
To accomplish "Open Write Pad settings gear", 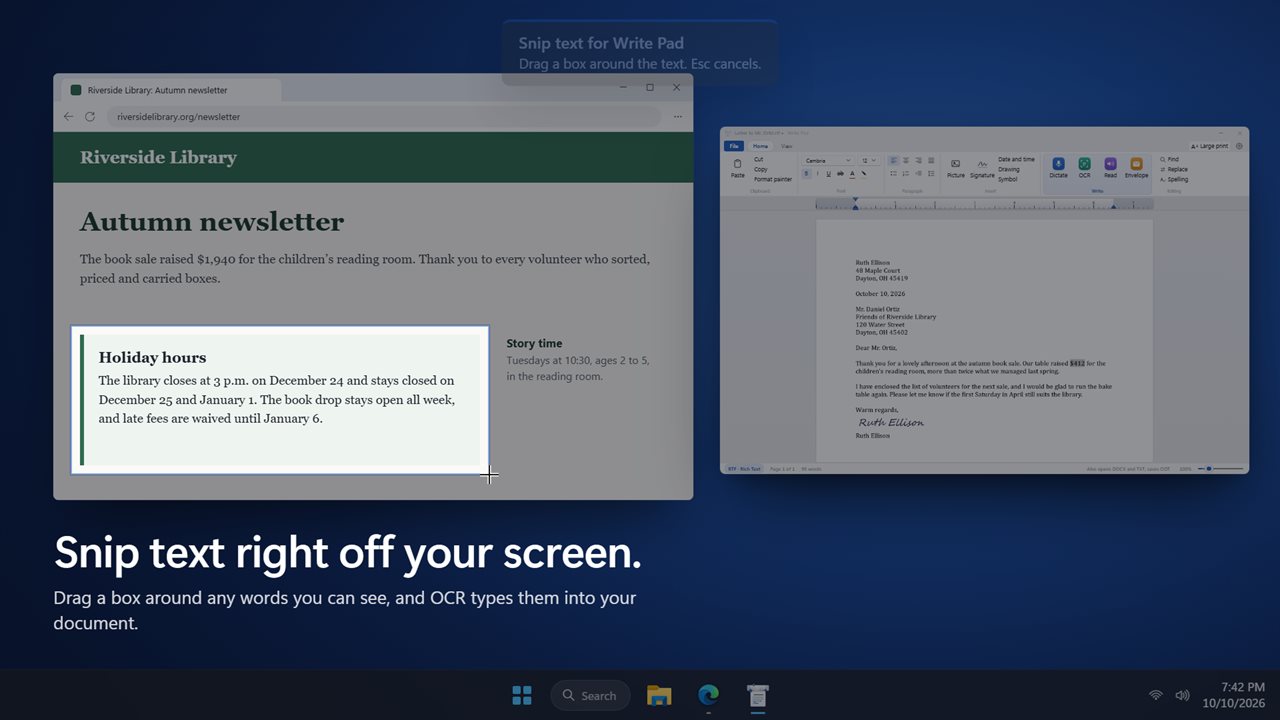I will [x=1239, y=146].
